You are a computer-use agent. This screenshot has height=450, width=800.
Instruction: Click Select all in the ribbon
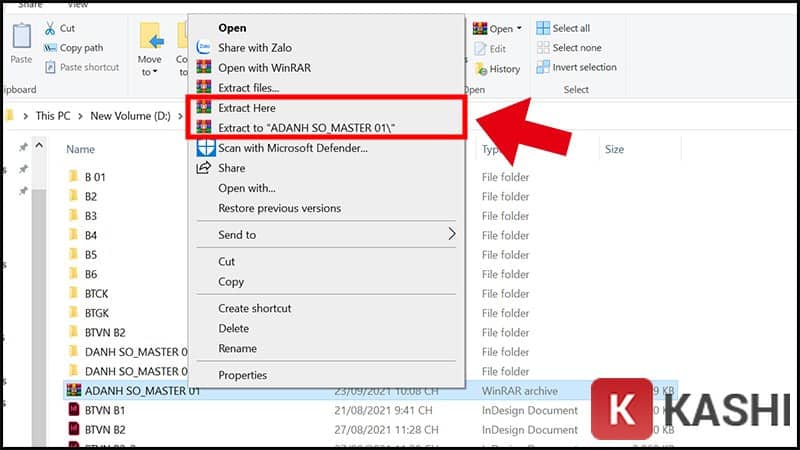563,28
